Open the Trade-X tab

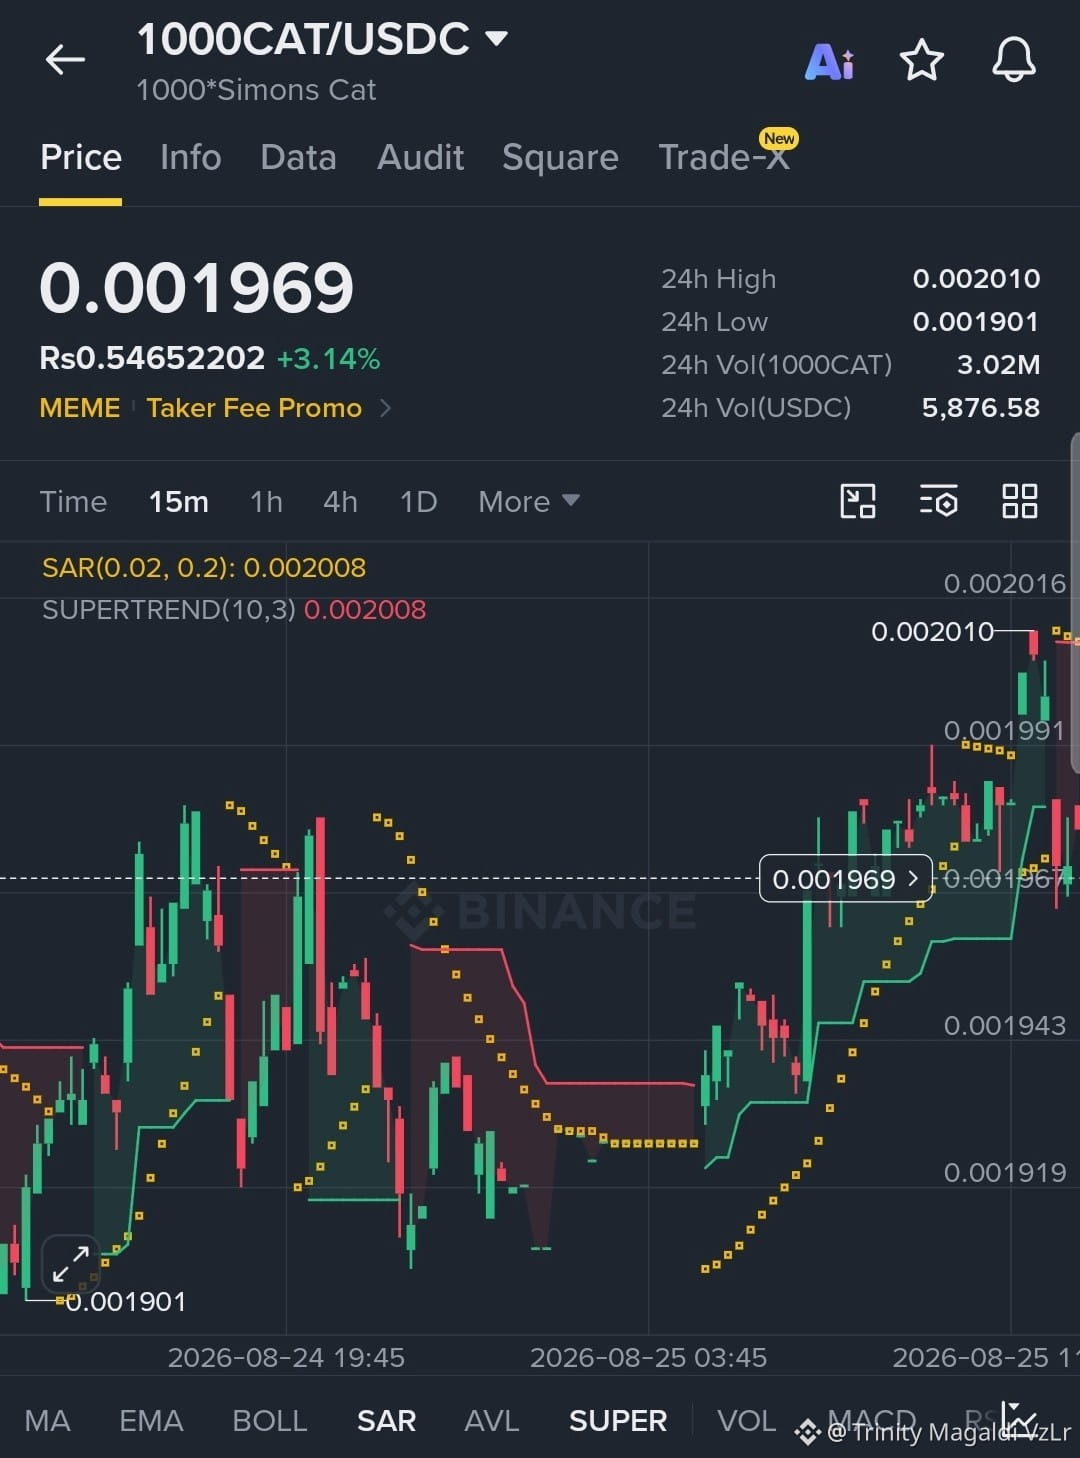[725, 157]
